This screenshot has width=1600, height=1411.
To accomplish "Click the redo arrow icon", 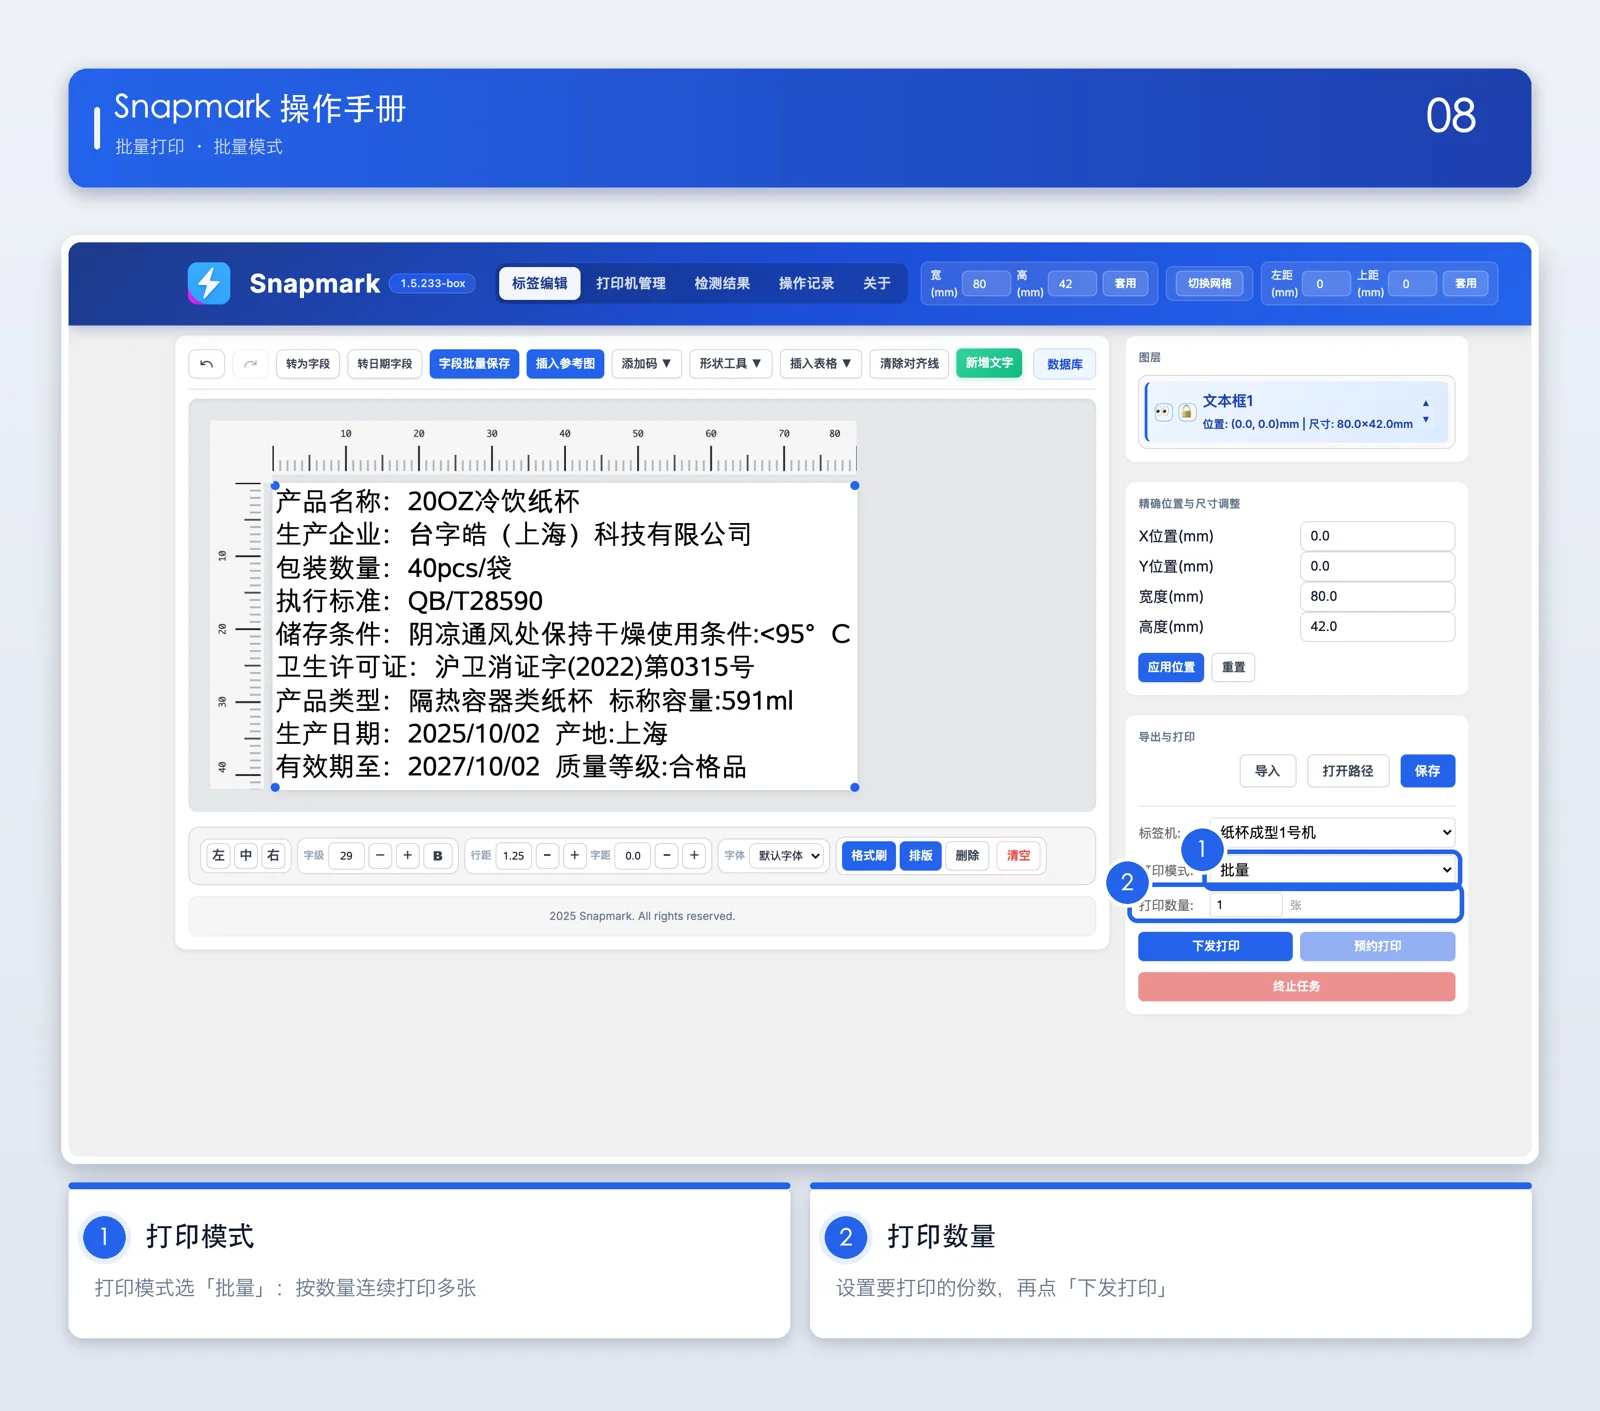I will 250,364.
